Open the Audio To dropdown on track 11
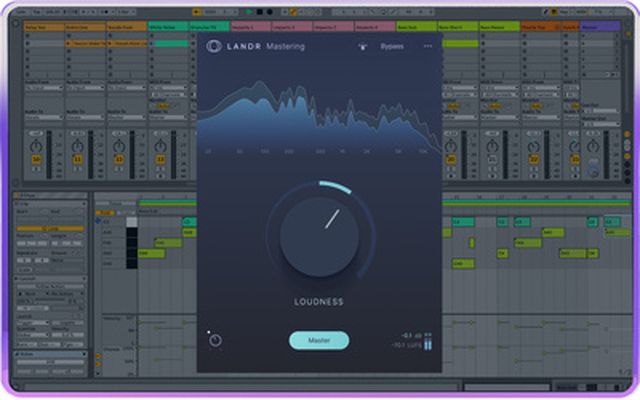Image resolution: width=640 pixels, height=400 pixels. (85, 117)
